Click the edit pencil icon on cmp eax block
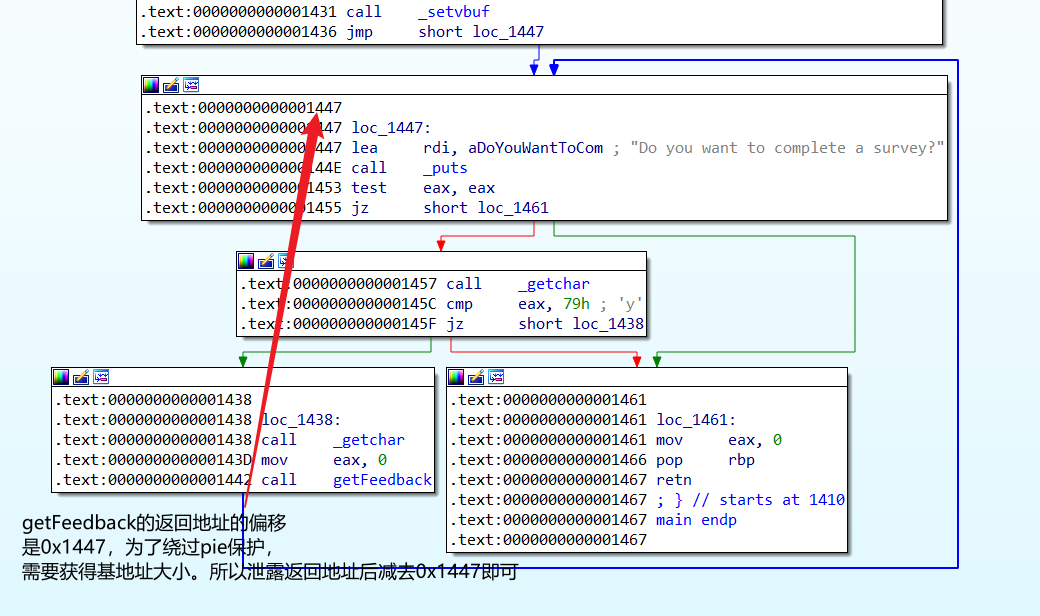1040x616 pixels. tap(266, 261)
